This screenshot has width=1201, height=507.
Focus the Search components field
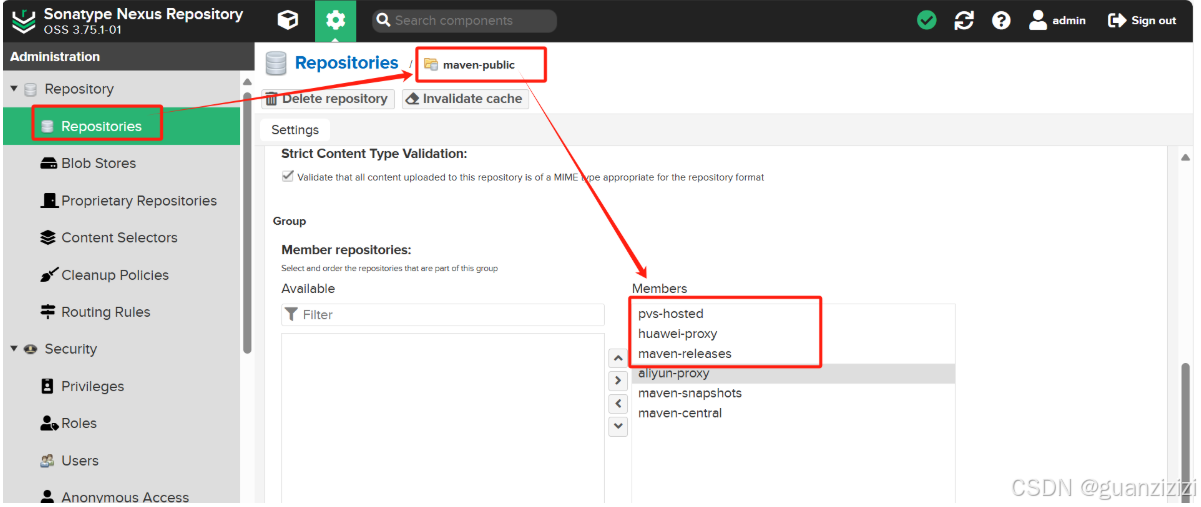point(465,20)
